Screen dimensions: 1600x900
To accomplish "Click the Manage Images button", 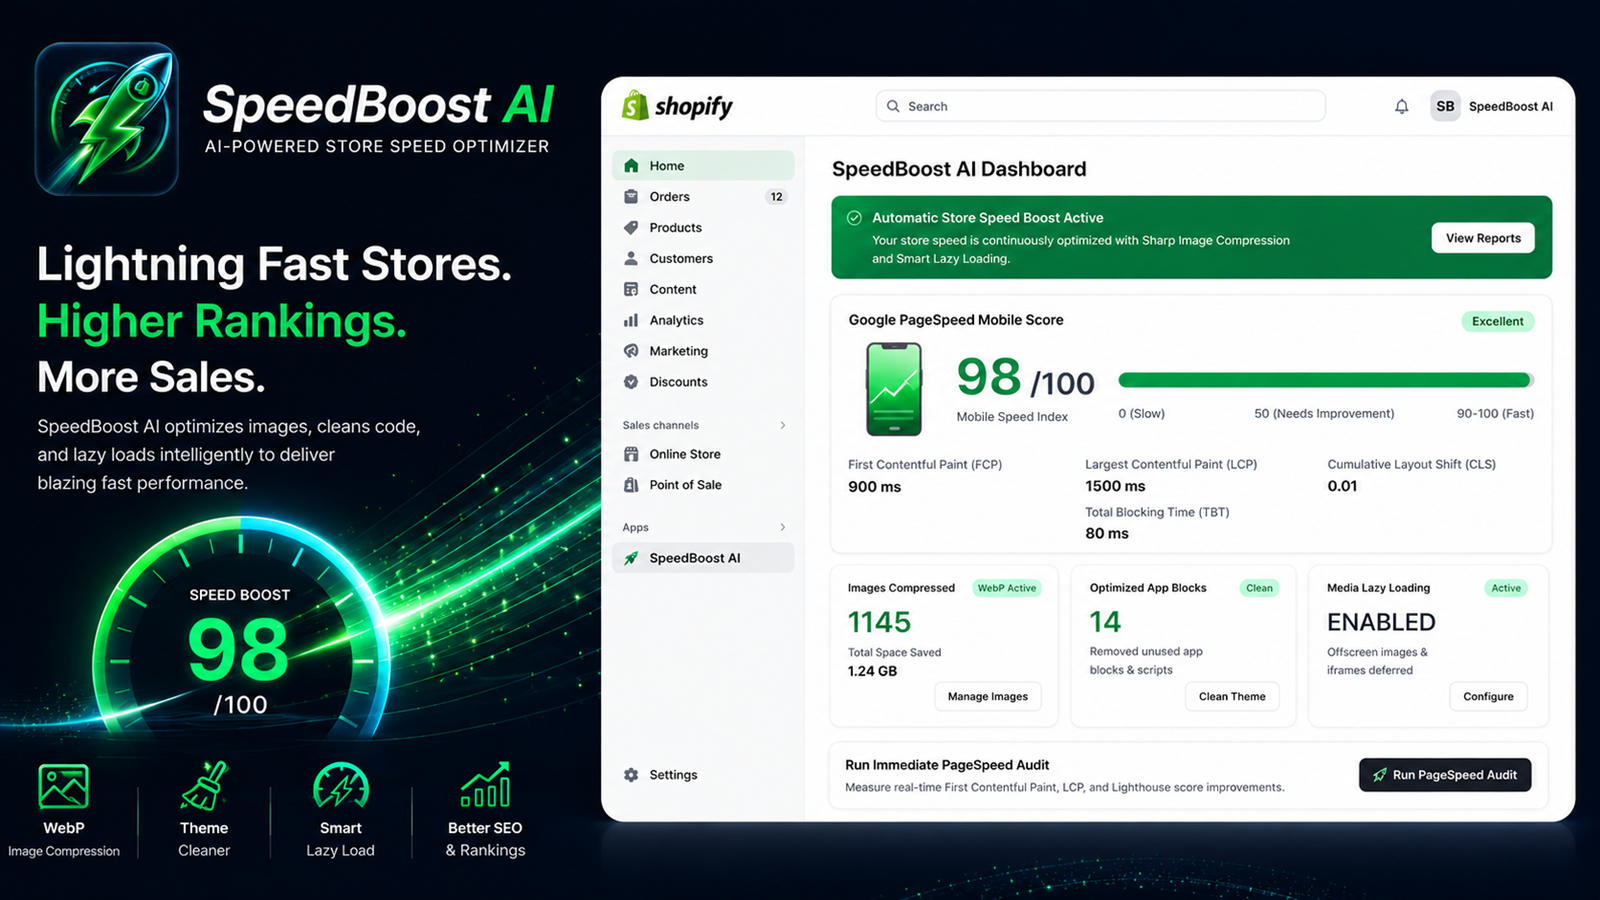I will tap(988, 696).
